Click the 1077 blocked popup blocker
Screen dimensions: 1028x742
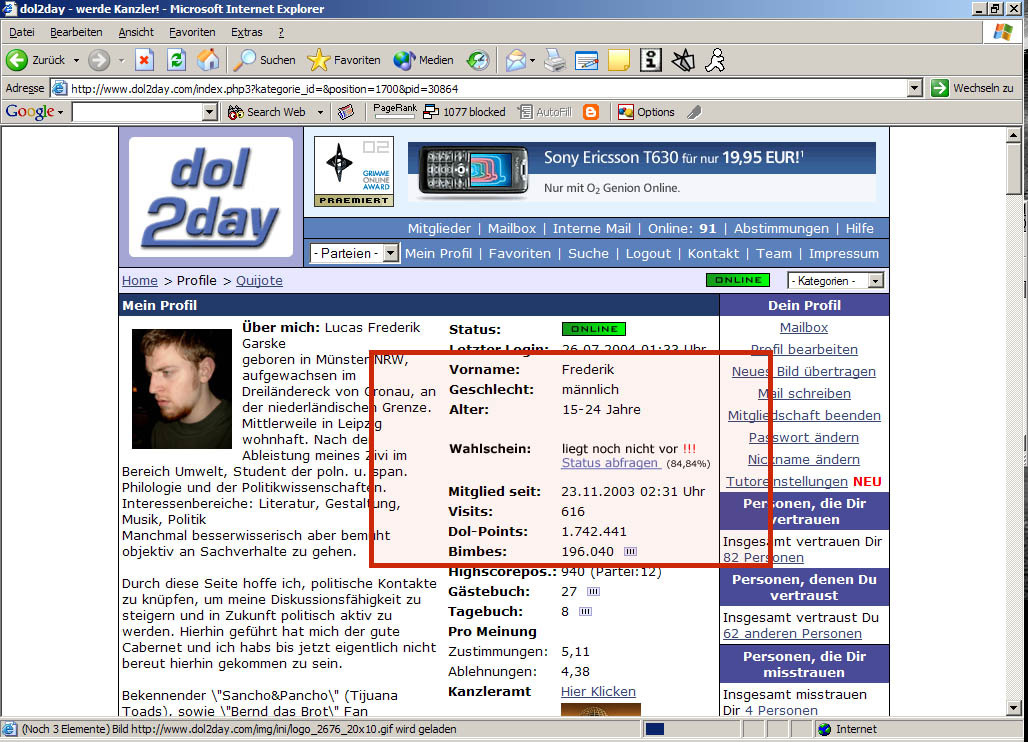click(x=463, y=112)
